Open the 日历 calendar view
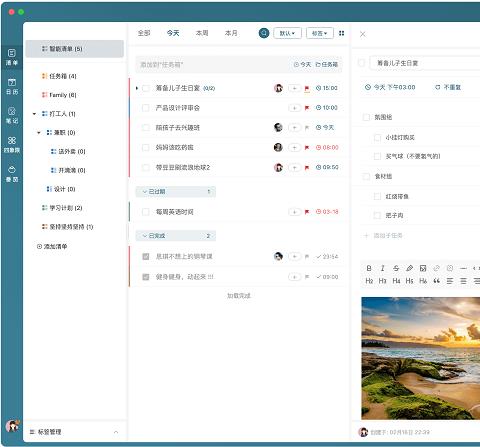480x447 pixels. [12, 86]
